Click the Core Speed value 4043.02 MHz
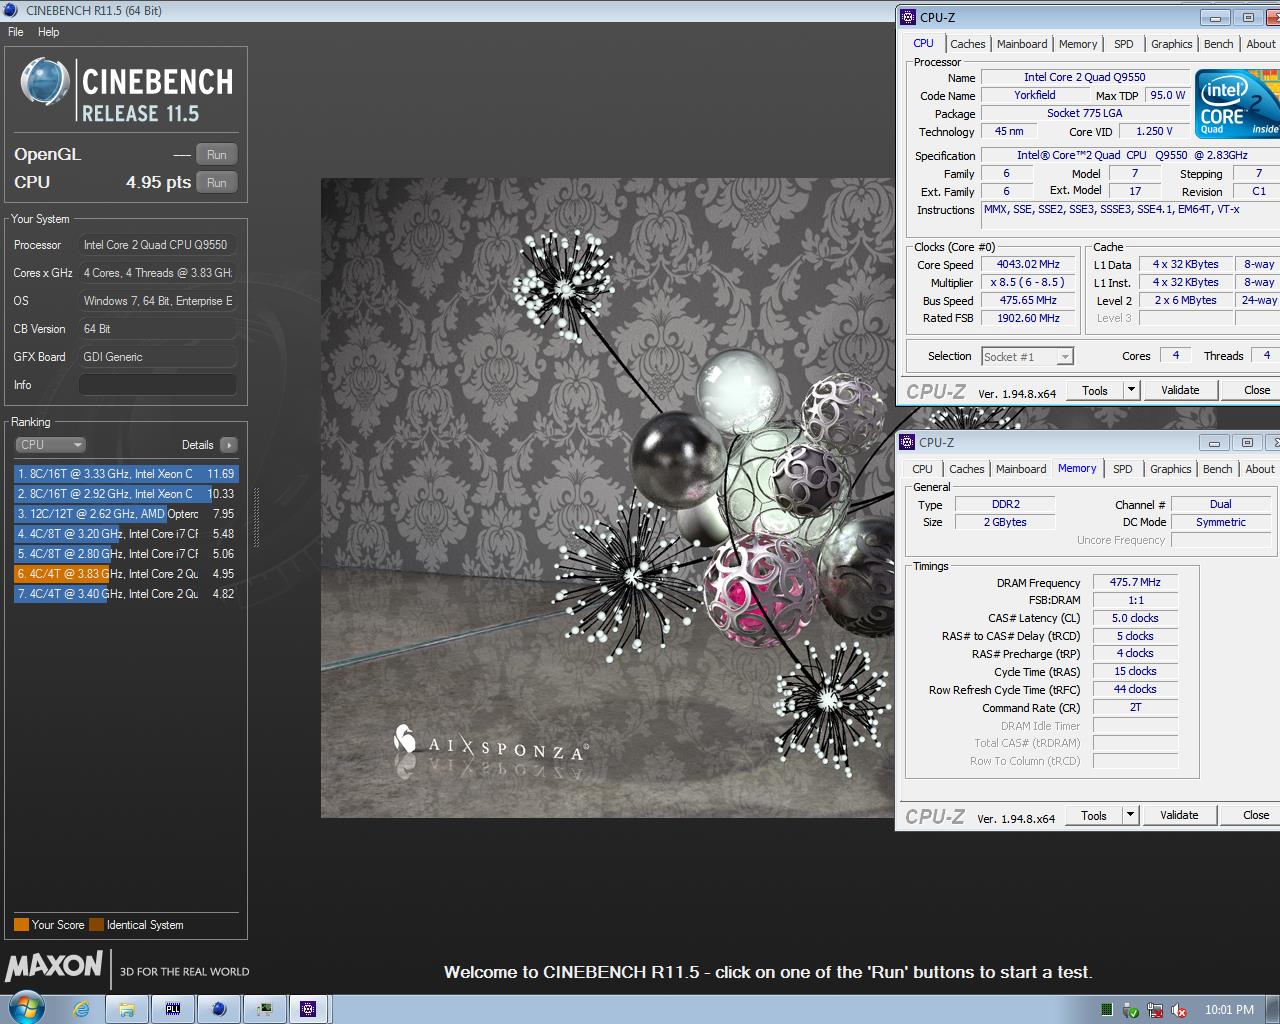 click(x=1028, y=264)
